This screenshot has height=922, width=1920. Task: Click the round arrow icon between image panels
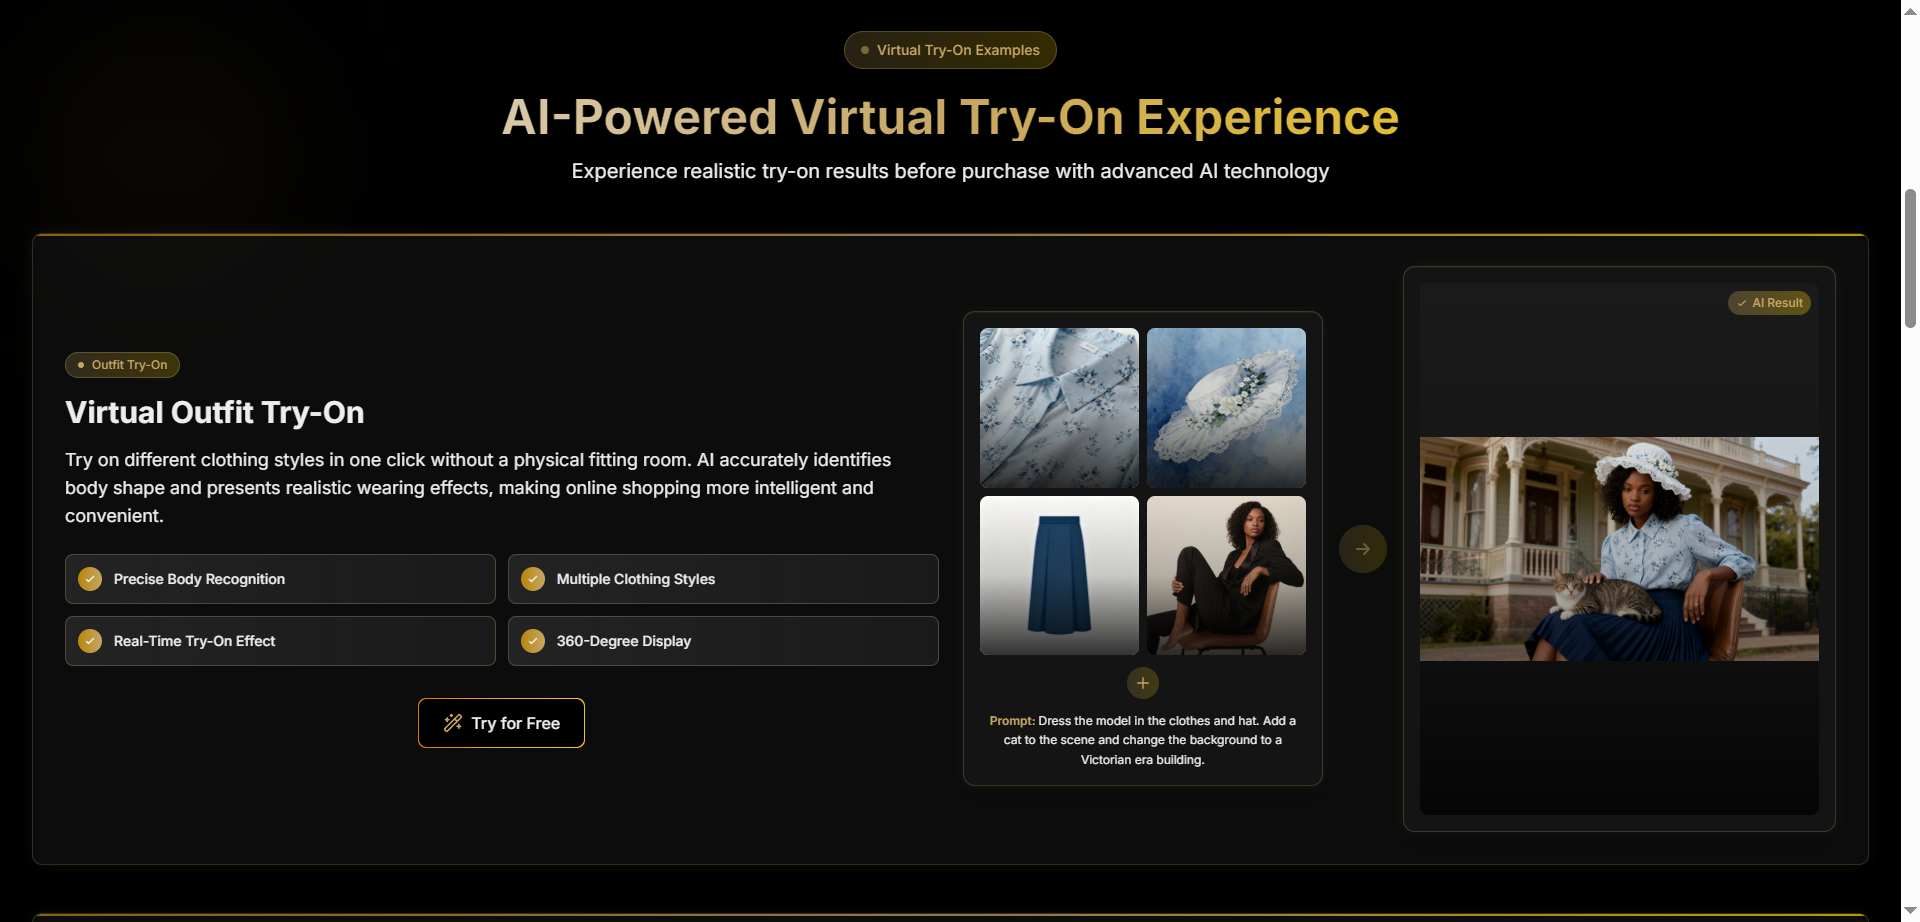point(1362,549)
